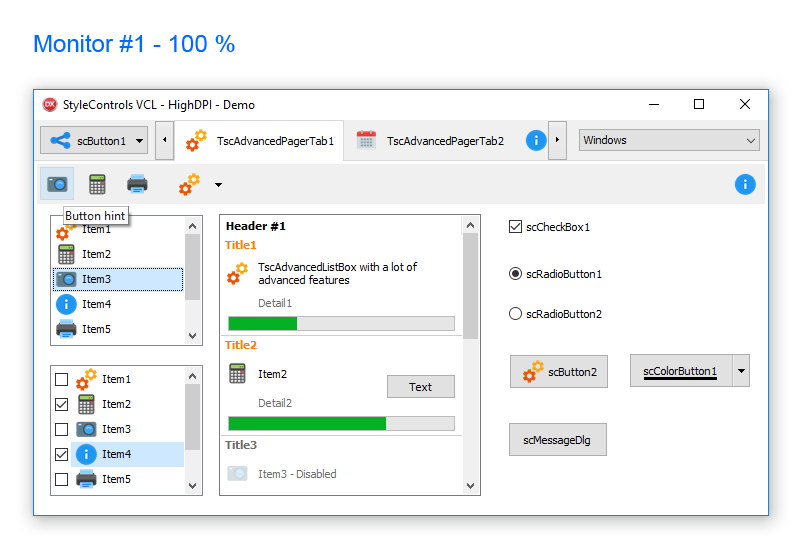Open dropdown arrow beside toolbar gears icon
The height and width of the screenshot is (550, 810).
pos(219,185)
